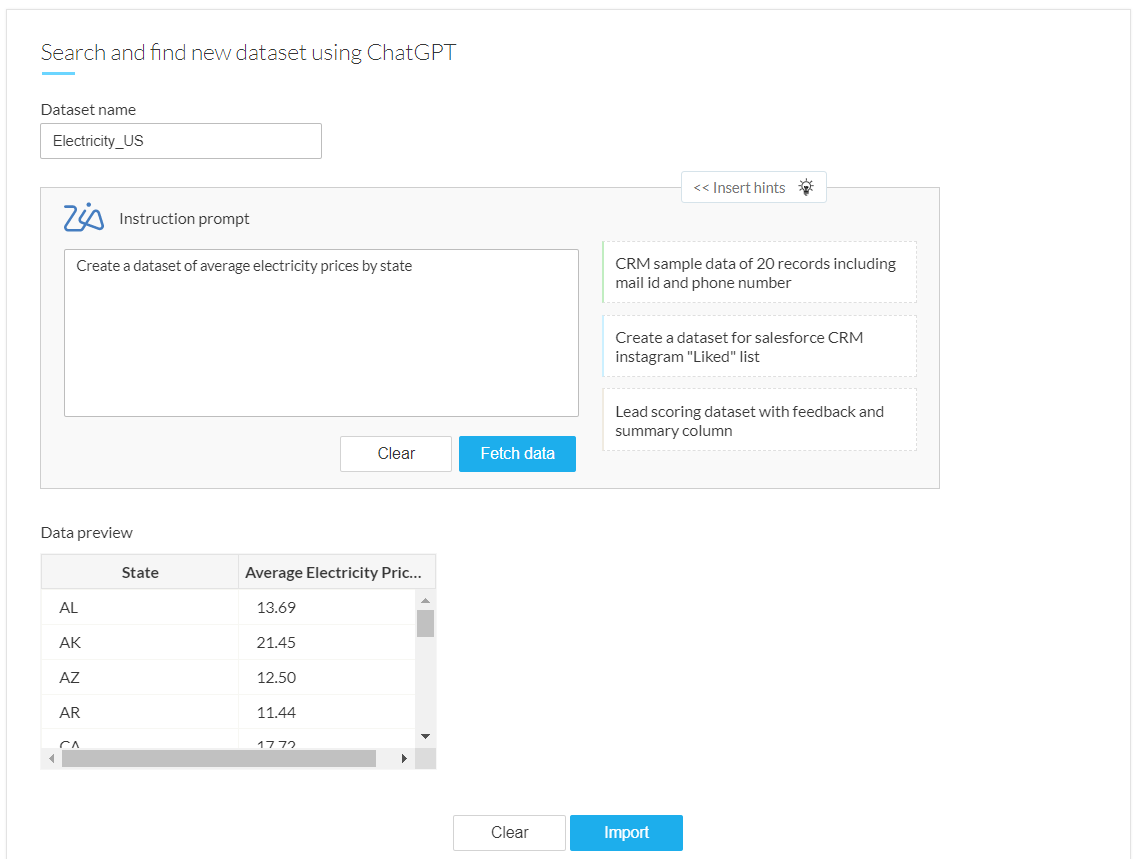The height and width of the screenshot is (859, 1142).
Task: Select the salesforce CRM instagram hint
Action: pyautogui.click(x=759, y=347)
